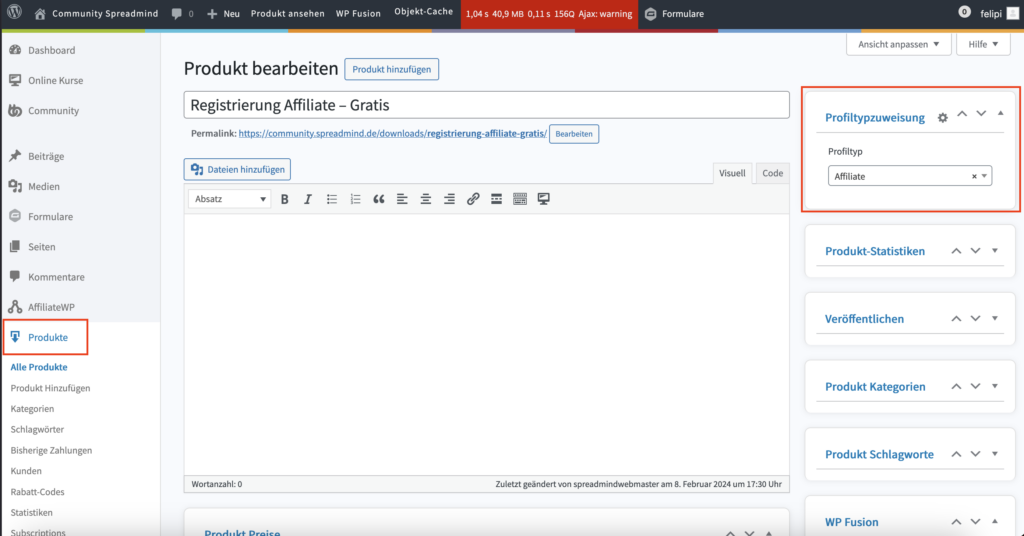Open the Profiltyp Affiliate dropdown

pos(909,176)
